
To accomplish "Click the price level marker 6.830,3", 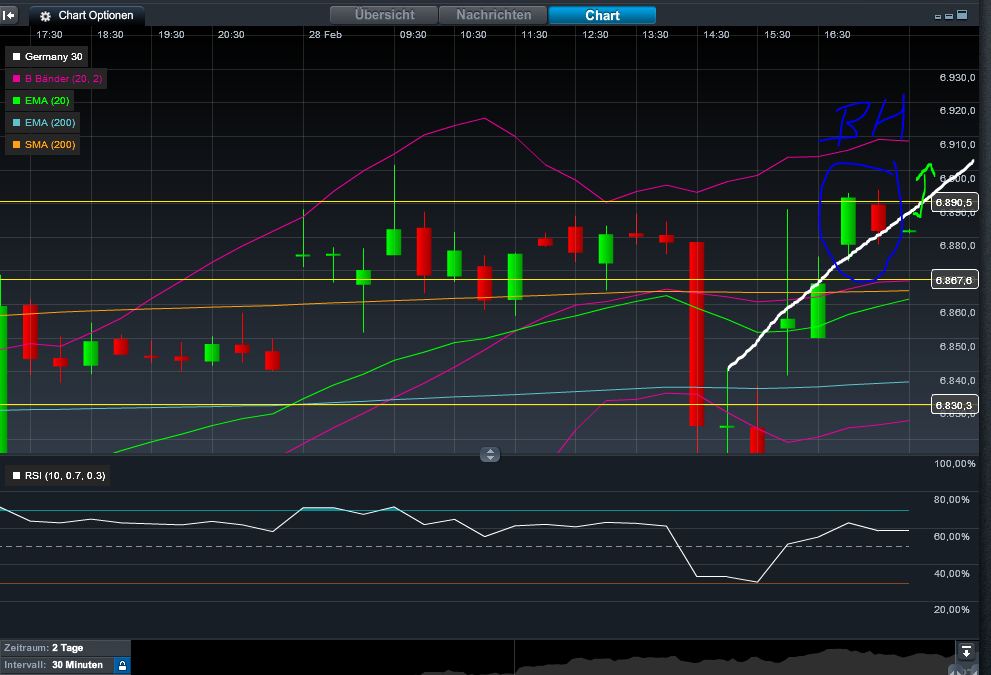I will point(954,403).
